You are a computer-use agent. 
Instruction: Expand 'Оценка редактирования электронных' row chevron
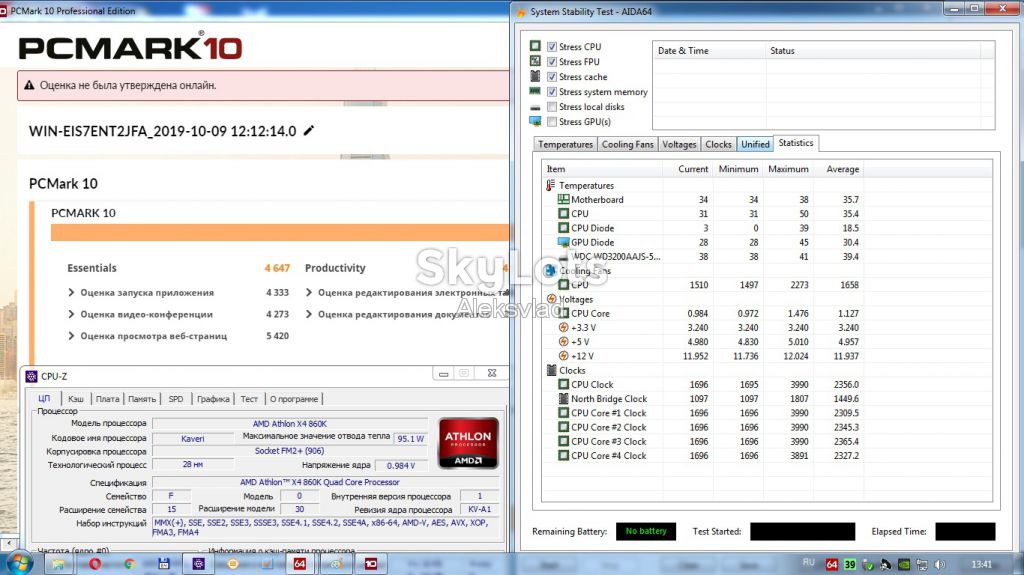point(309,292)
